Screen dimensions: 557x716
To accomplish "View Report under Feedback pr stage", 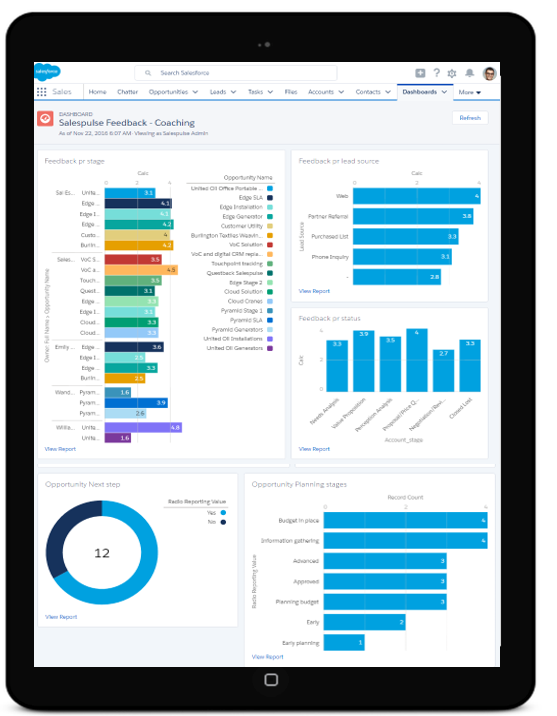I will (x=60, y=449).
